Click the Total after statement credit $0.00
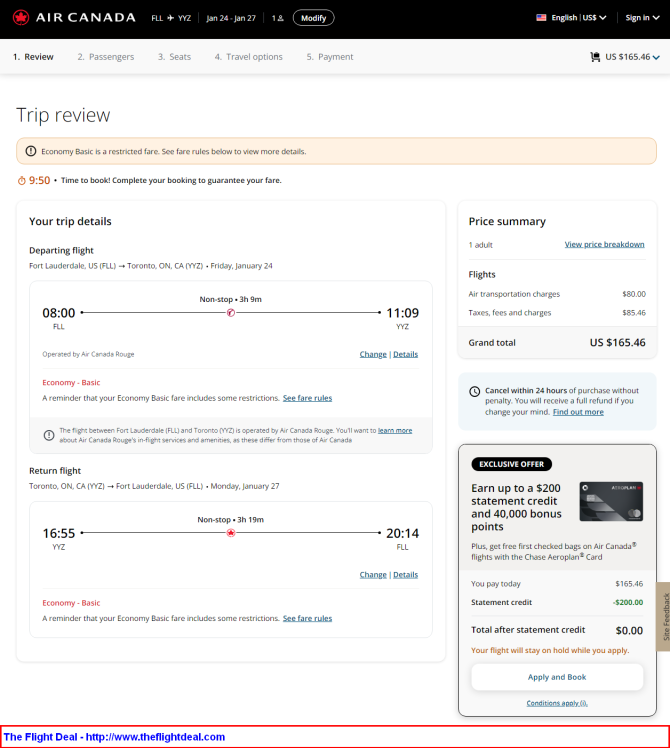Image resolution: width=670 pixels, height=748 pixels. point(557,630)
